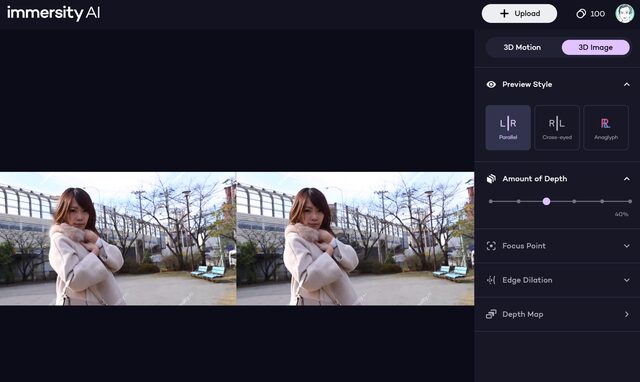The height and width of the screenshot is (382, 640).
Task: Click the Depth Map label
Action: pos(522,314)
